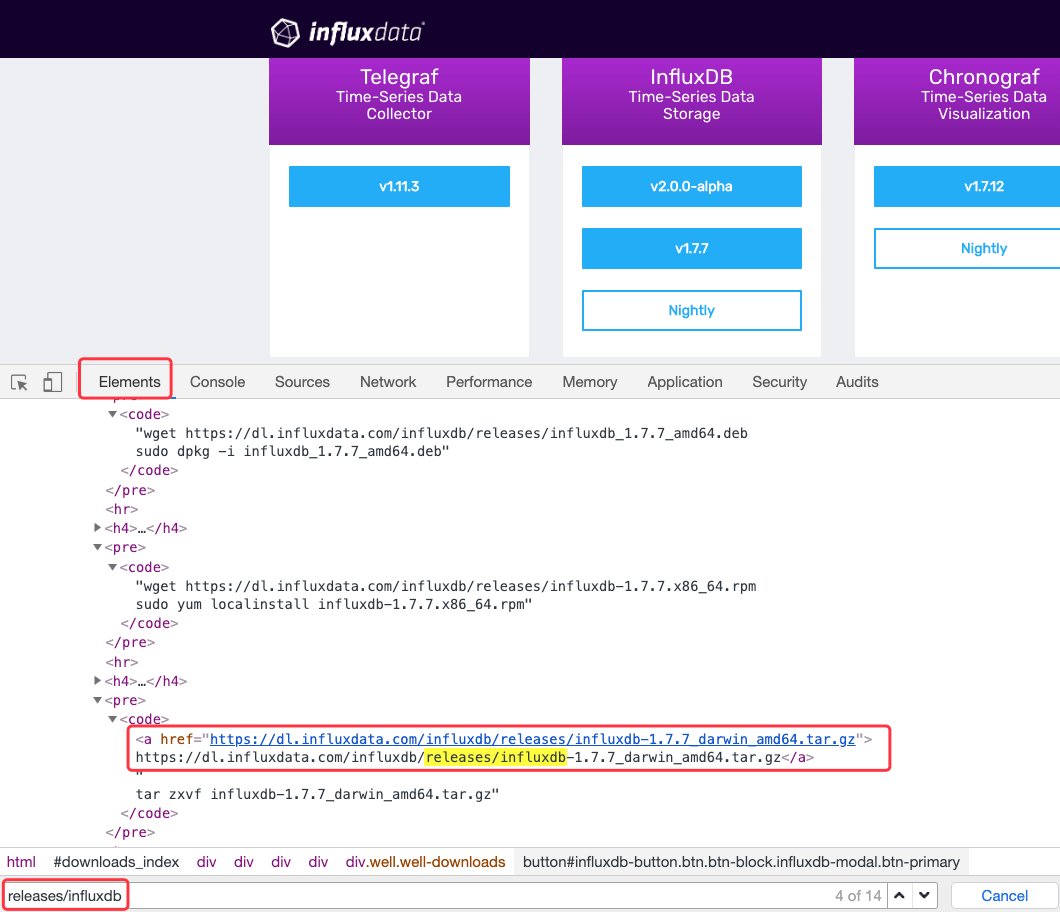Toggle the device toolbar icon
Viewport: 1060px width, 912px height.
point(53,382)
